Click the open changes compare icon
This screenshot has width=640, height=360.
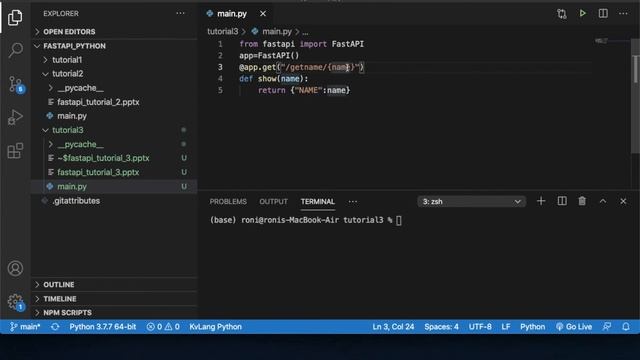pos(562,13)
